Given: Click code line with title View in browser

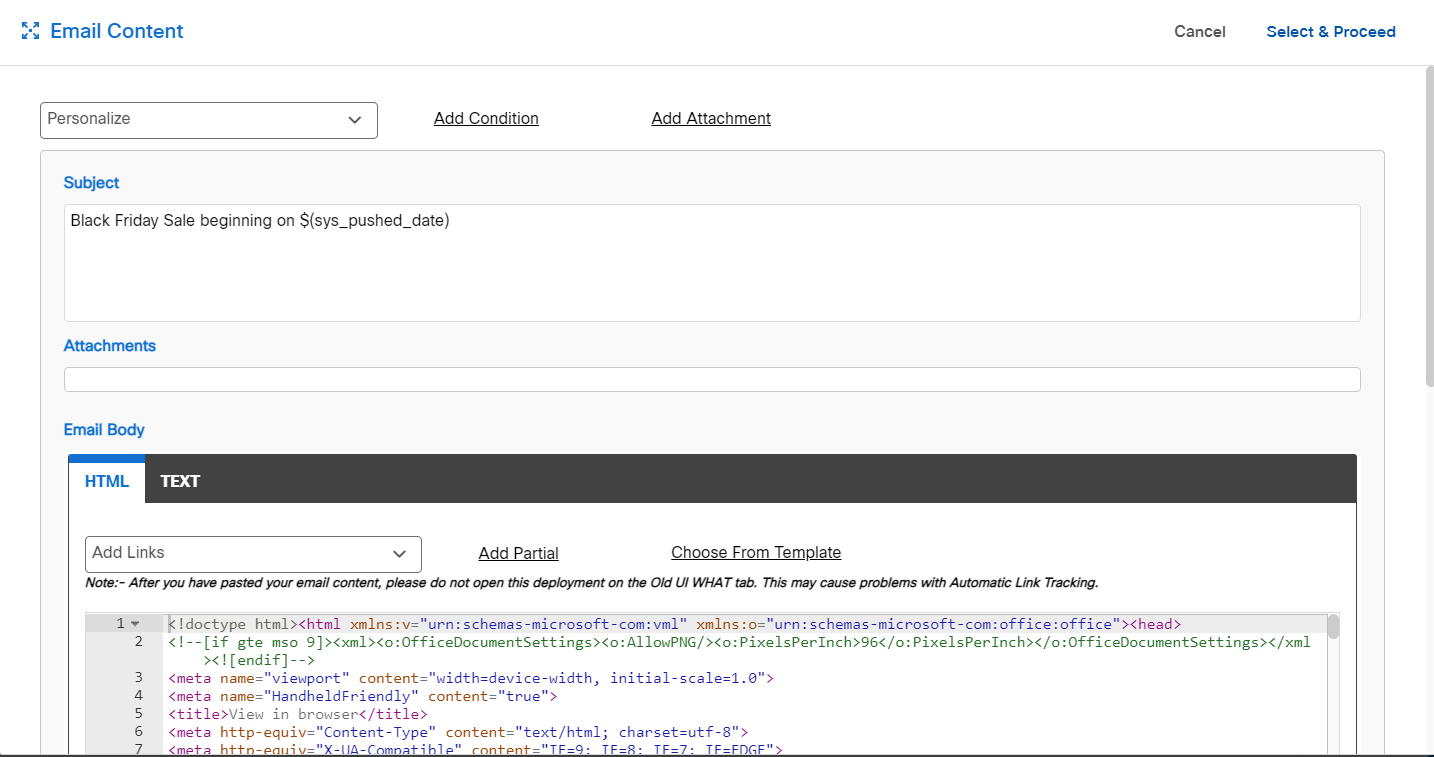Looking at the screenshot, I should pyautogui.click(x=298, y=714).
